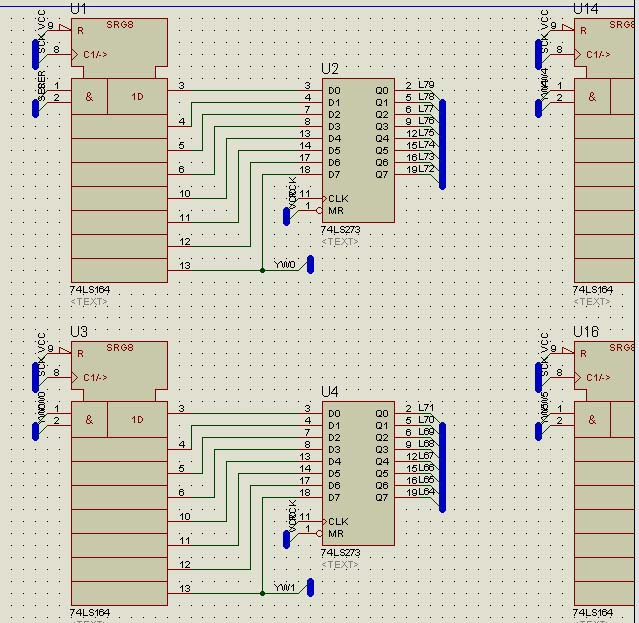Select the YW1 terminal icon
This screenshot has height=623, width=639.
[x=310, y=587]
